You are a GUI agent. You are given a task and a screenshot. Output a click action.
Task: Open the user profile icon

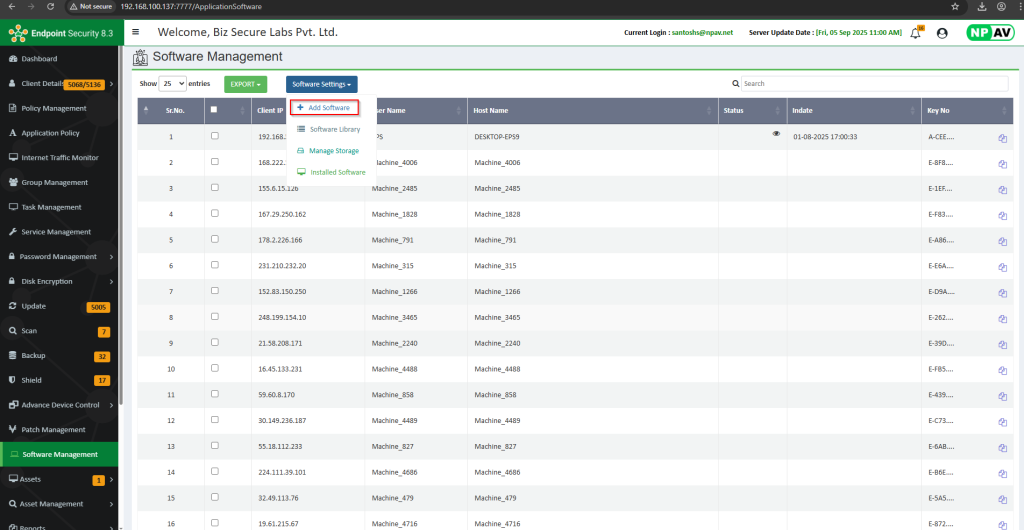[x=942, y=33]
